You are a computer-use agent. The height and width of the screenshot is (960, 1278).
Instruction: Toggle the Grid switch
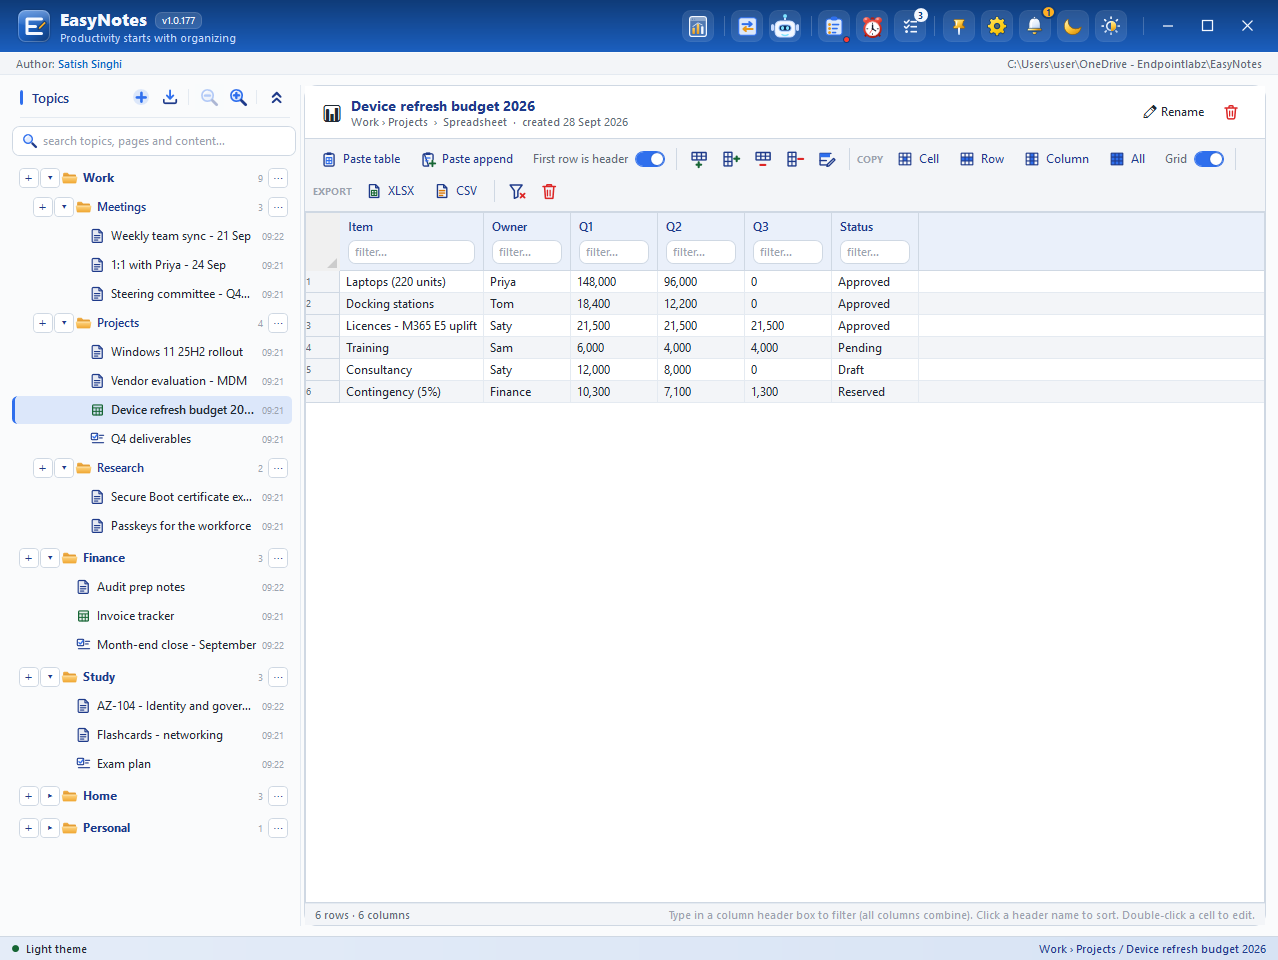click(1209, 159)
